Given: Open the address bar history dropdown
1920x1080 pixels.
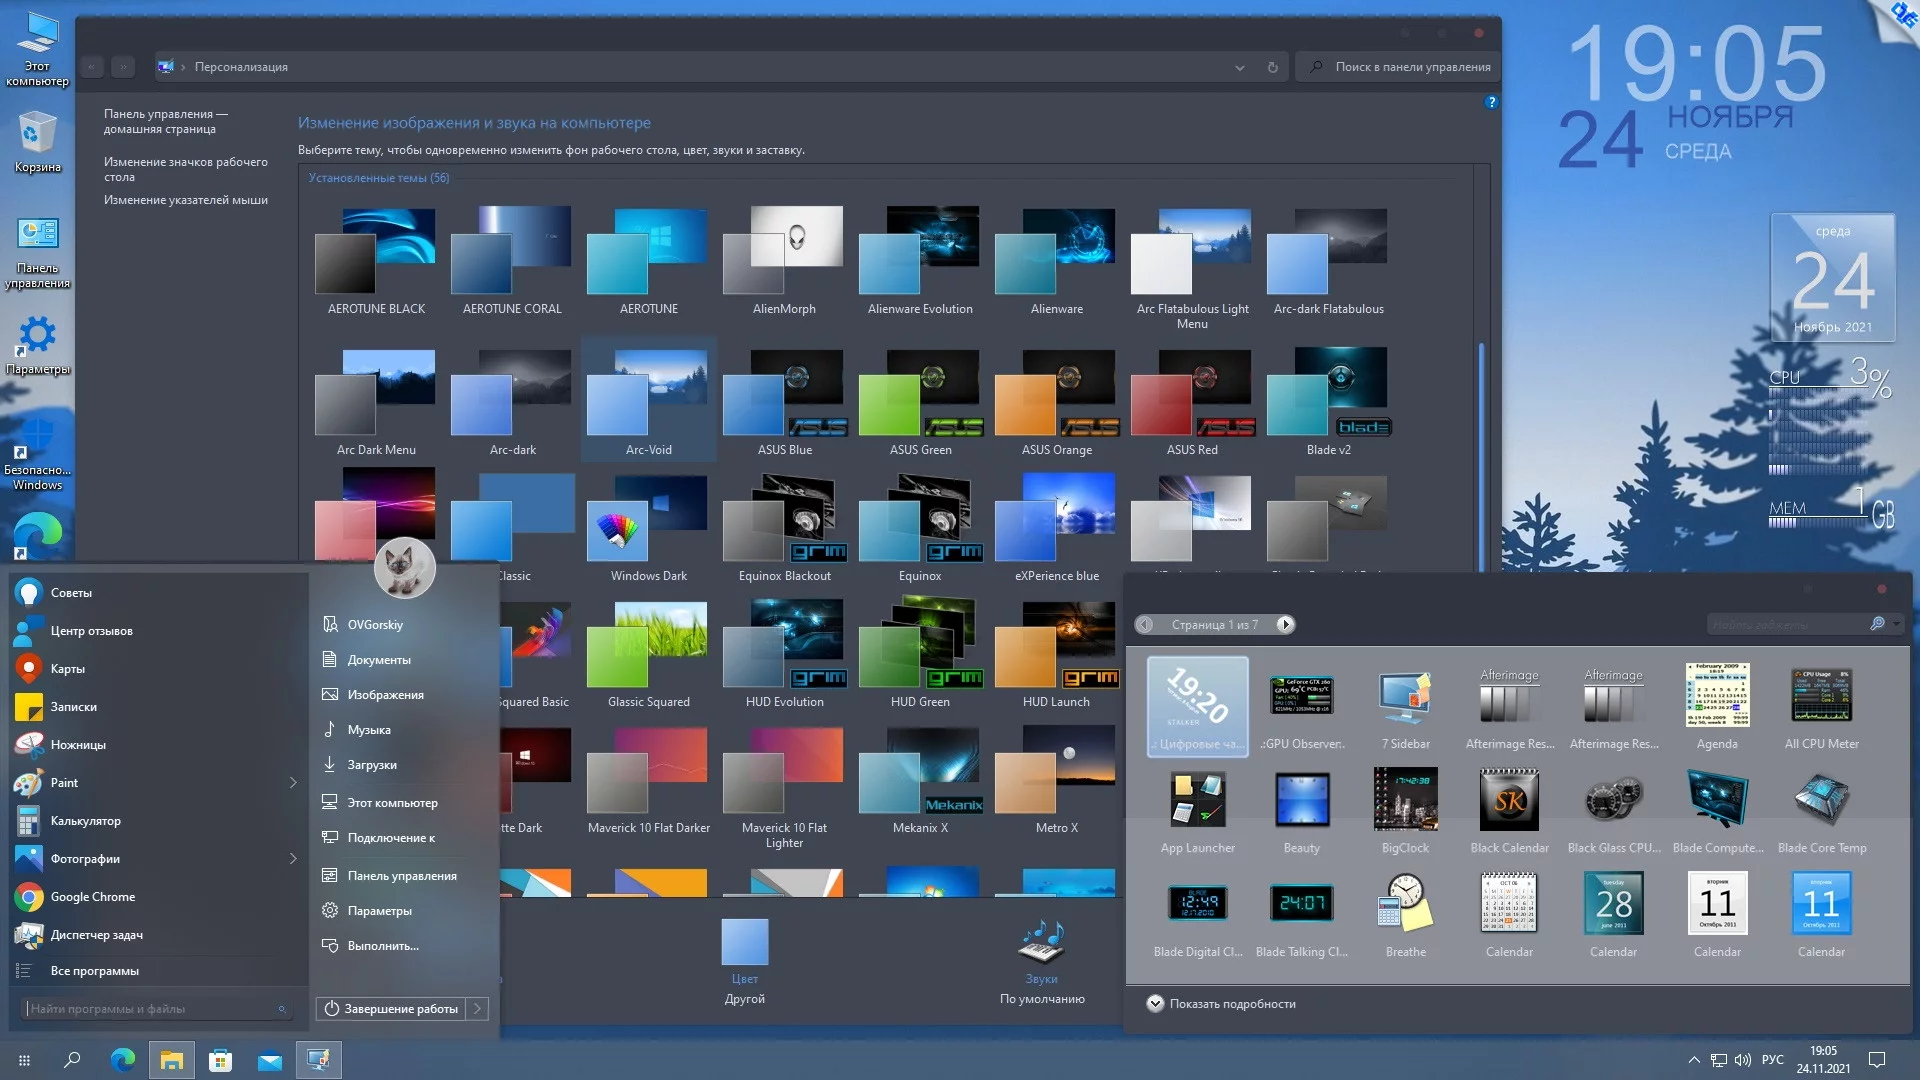Looking at the screenshot, I should click(1239, 67).
